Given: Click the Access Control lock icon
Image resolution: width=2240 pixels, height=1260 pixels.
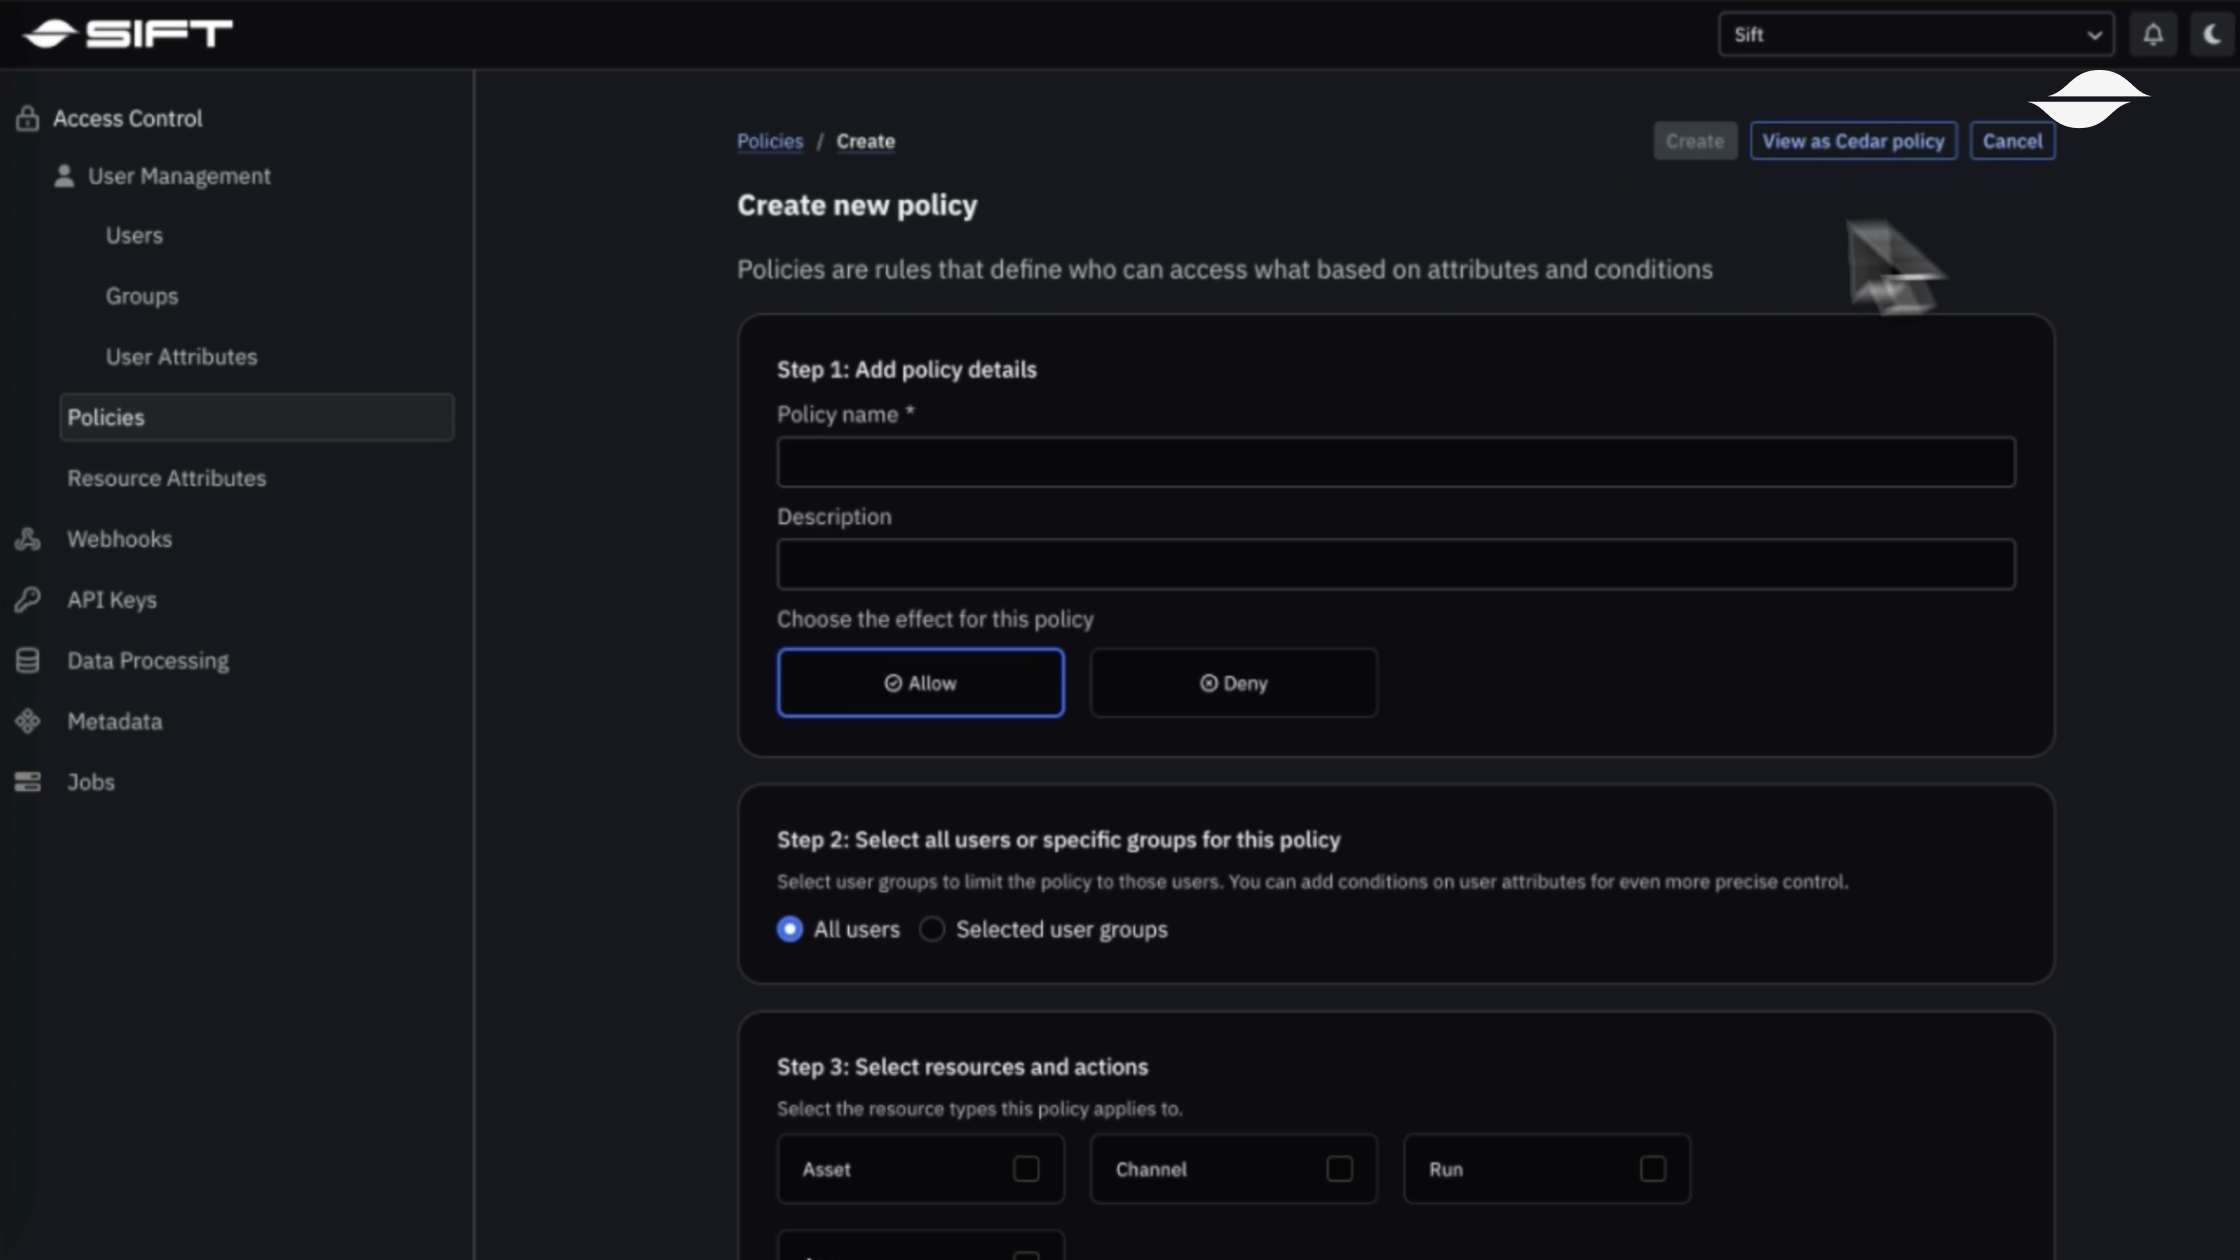Looking at the screenshot, I should 28,119.
